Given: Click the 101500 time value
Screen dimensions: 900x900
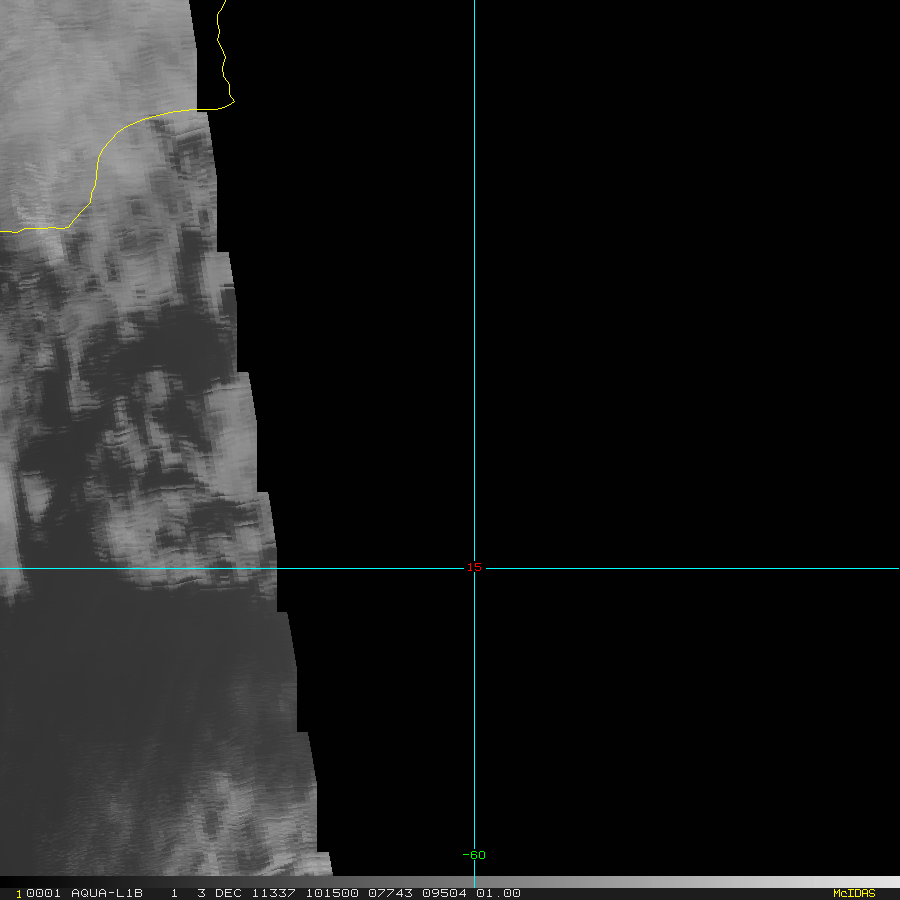Looking at the screenshot, I should (334, 893).
